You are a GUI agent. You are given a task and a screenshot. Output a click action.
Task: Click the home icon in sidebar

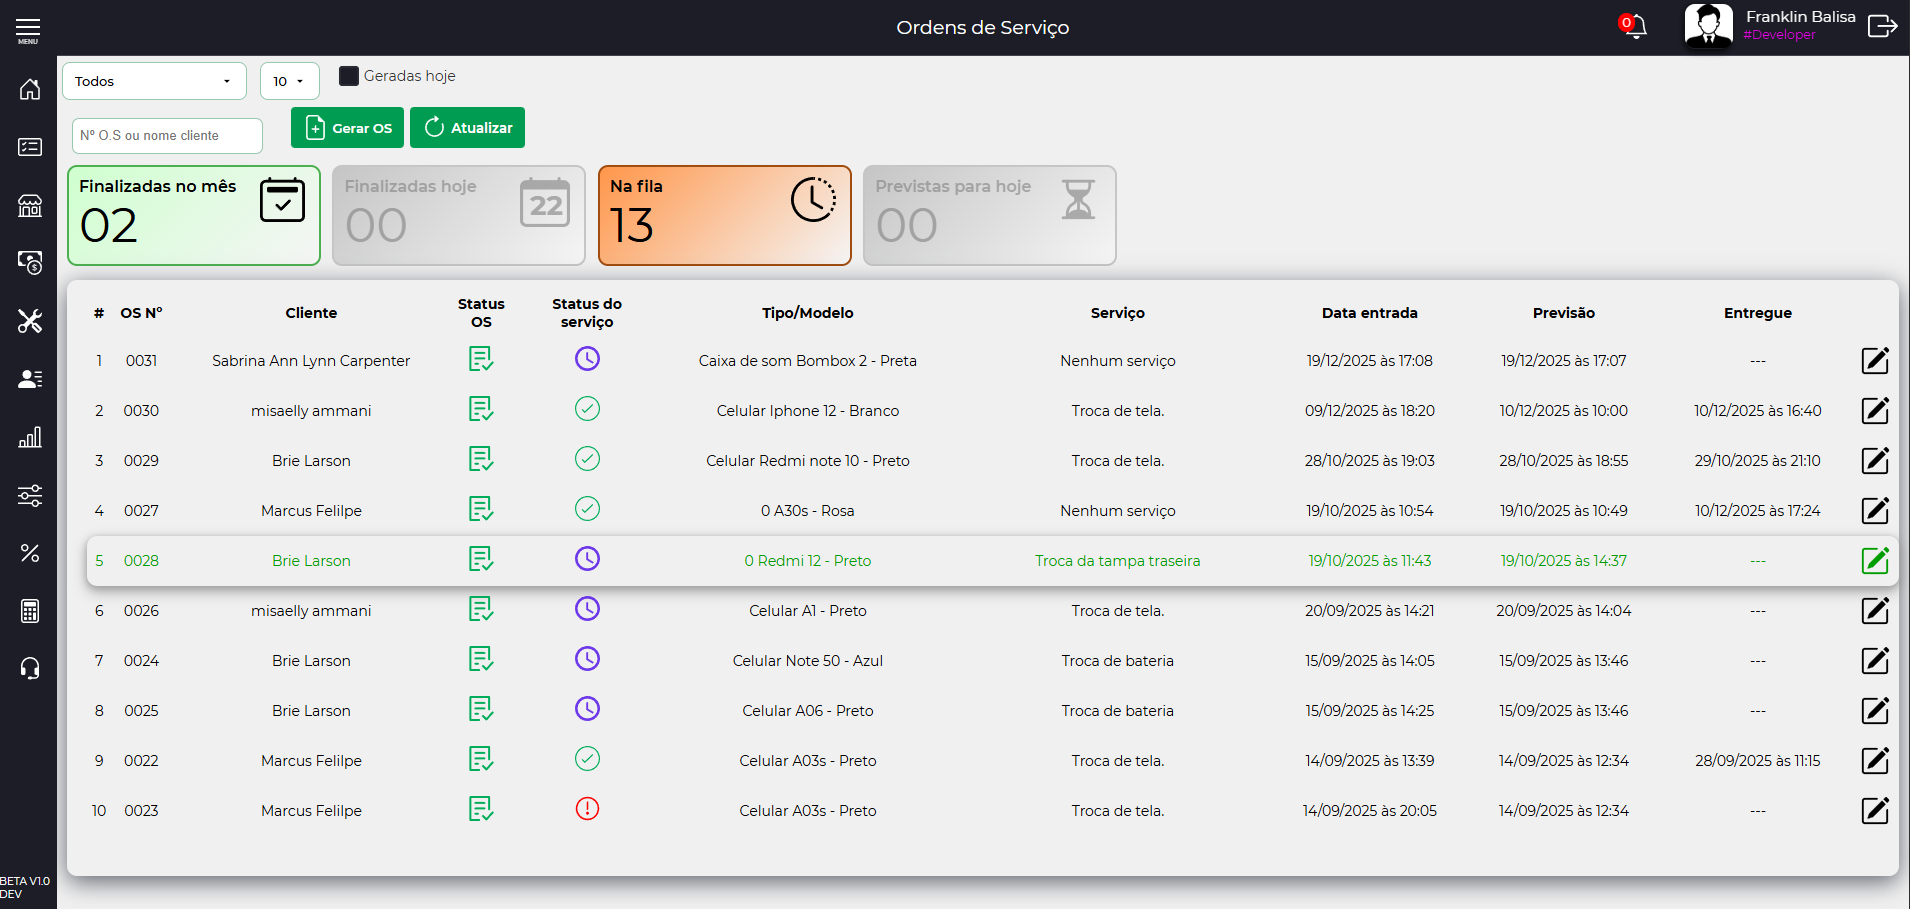point(30,89)
